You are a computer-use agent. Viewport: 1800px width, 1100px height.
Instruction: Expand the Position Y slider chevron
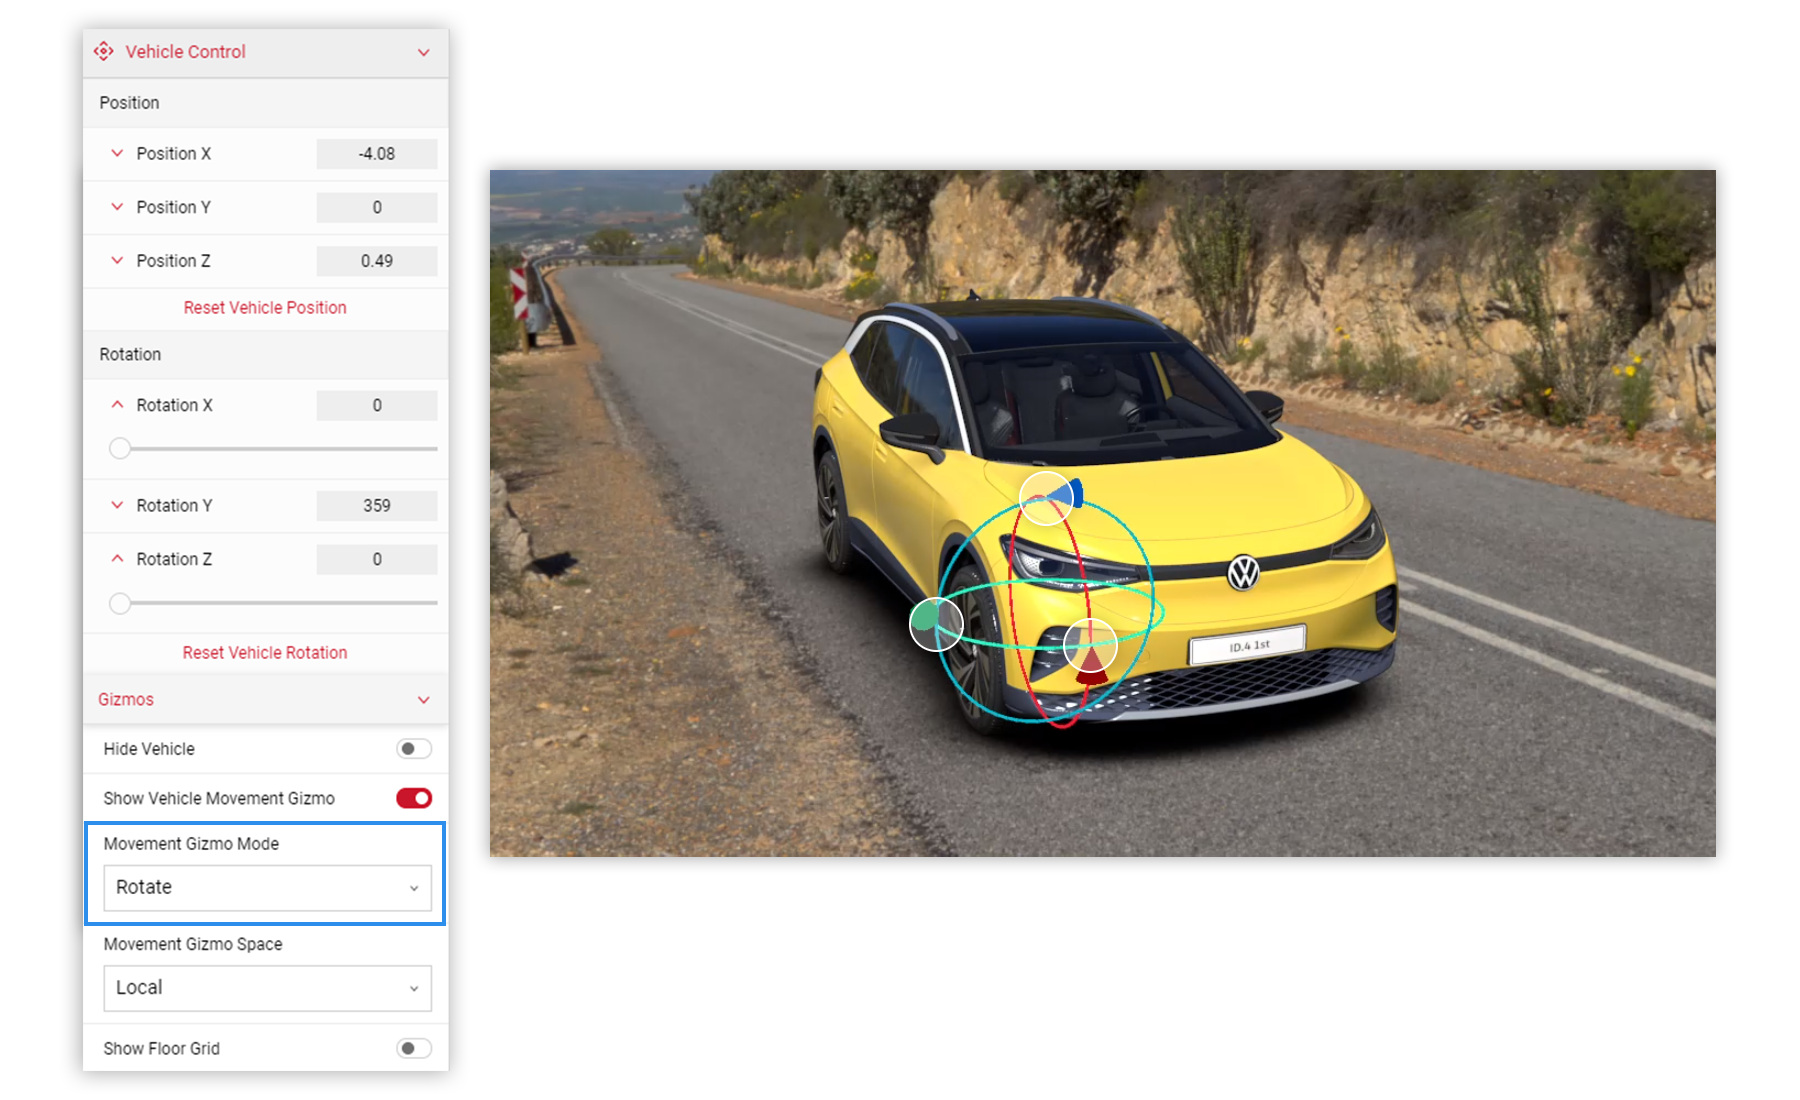pos(117,207)
